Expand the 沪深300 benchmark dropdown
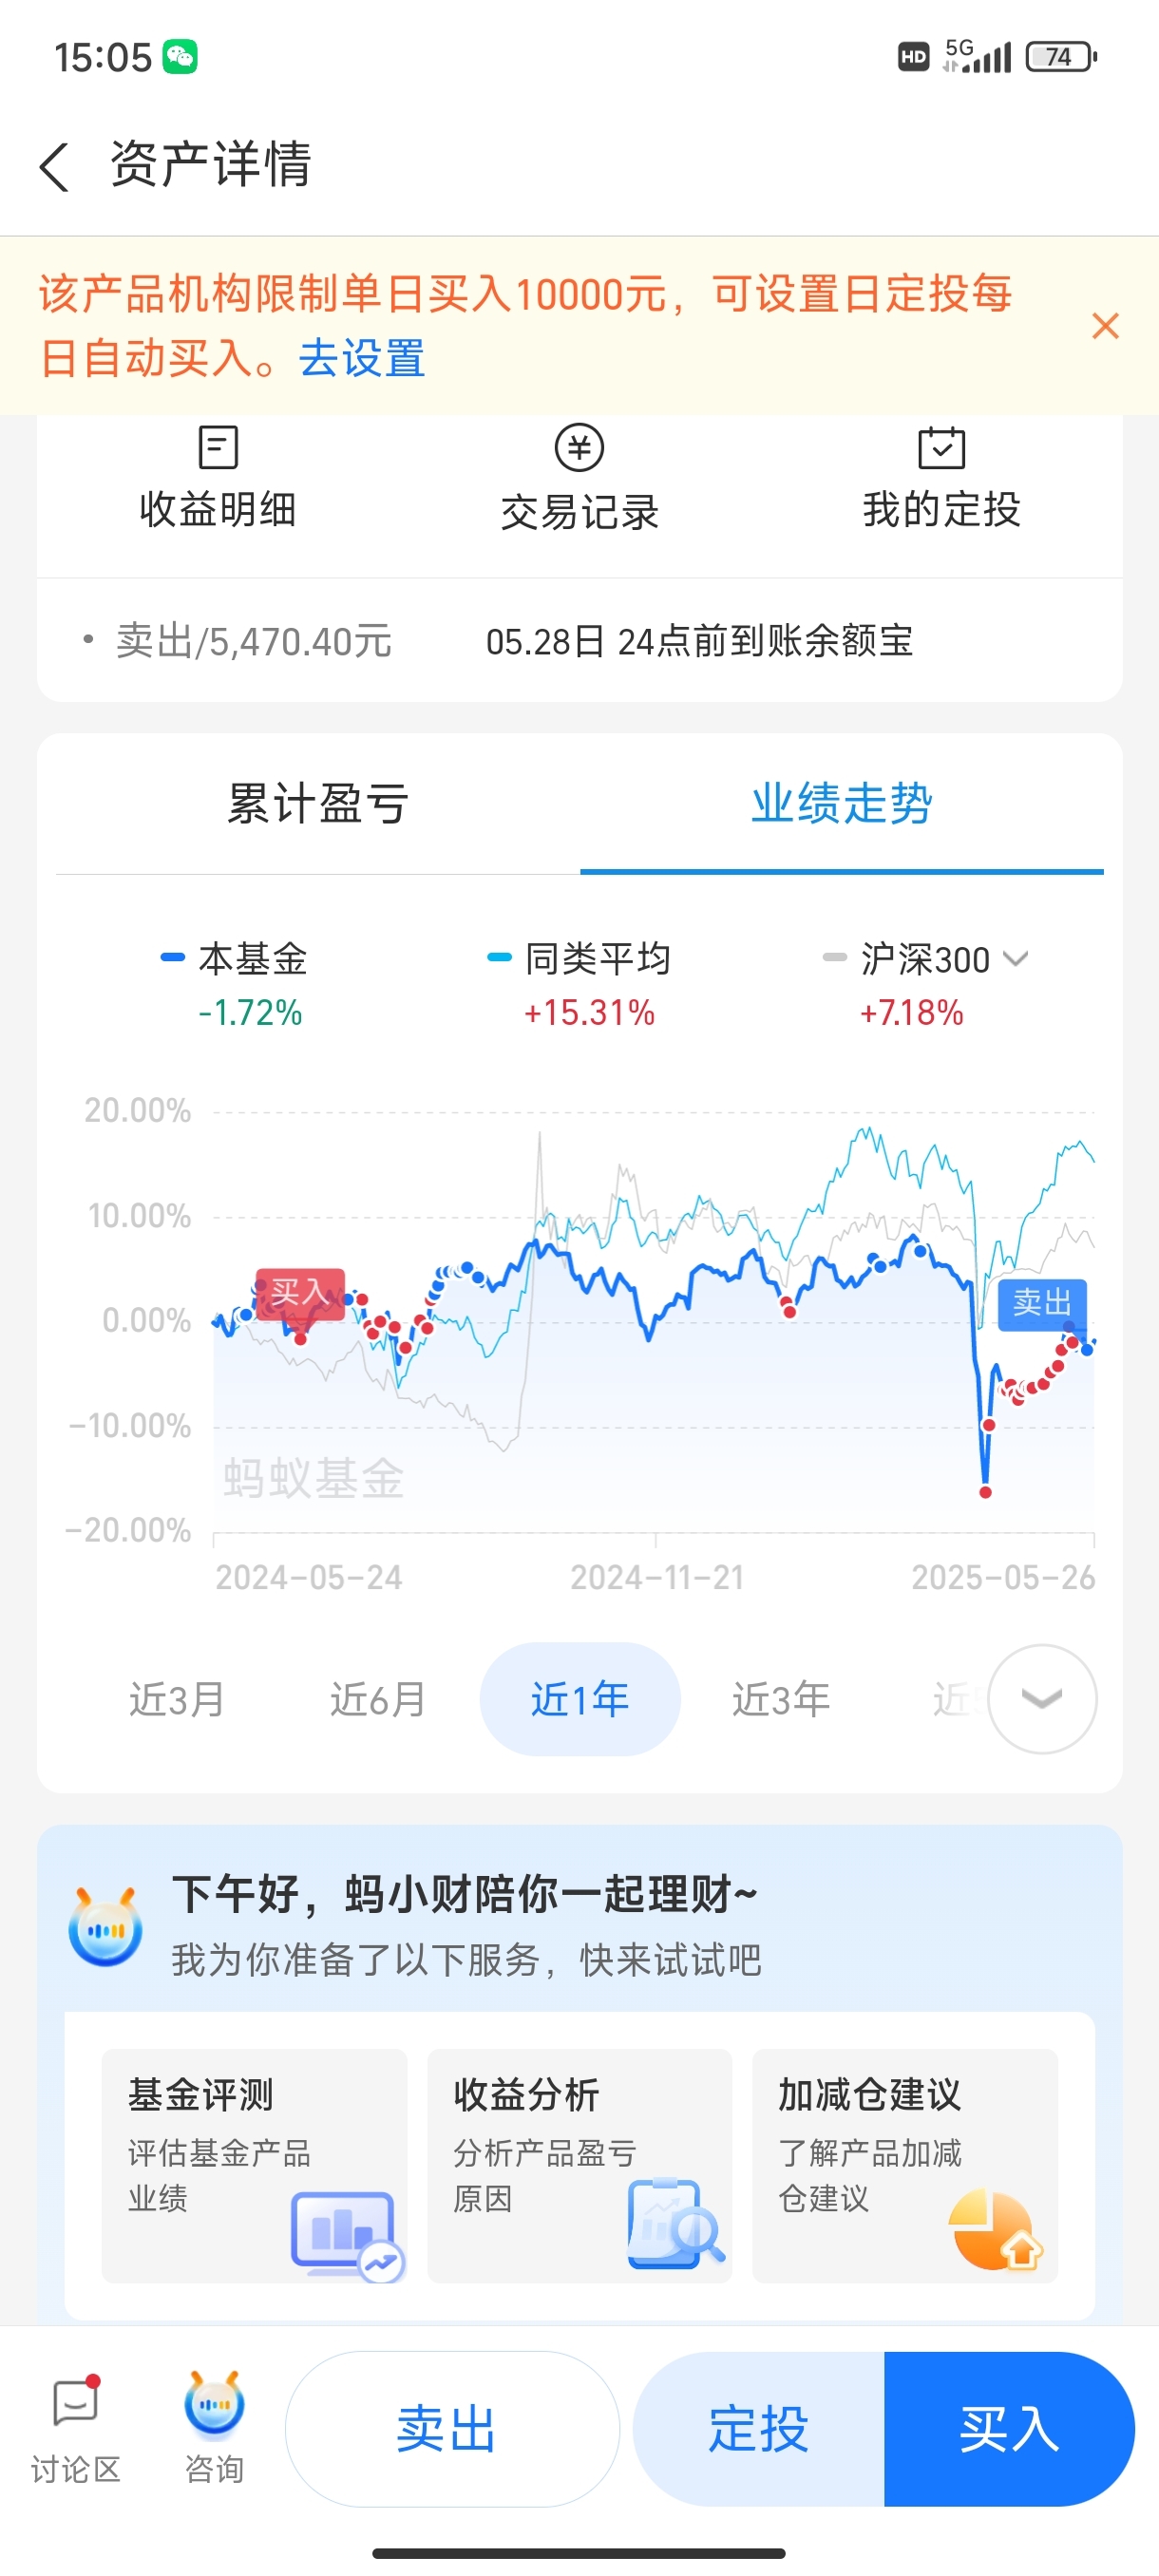Viewport: 1159px width, 2576px height. point(1016,959)
